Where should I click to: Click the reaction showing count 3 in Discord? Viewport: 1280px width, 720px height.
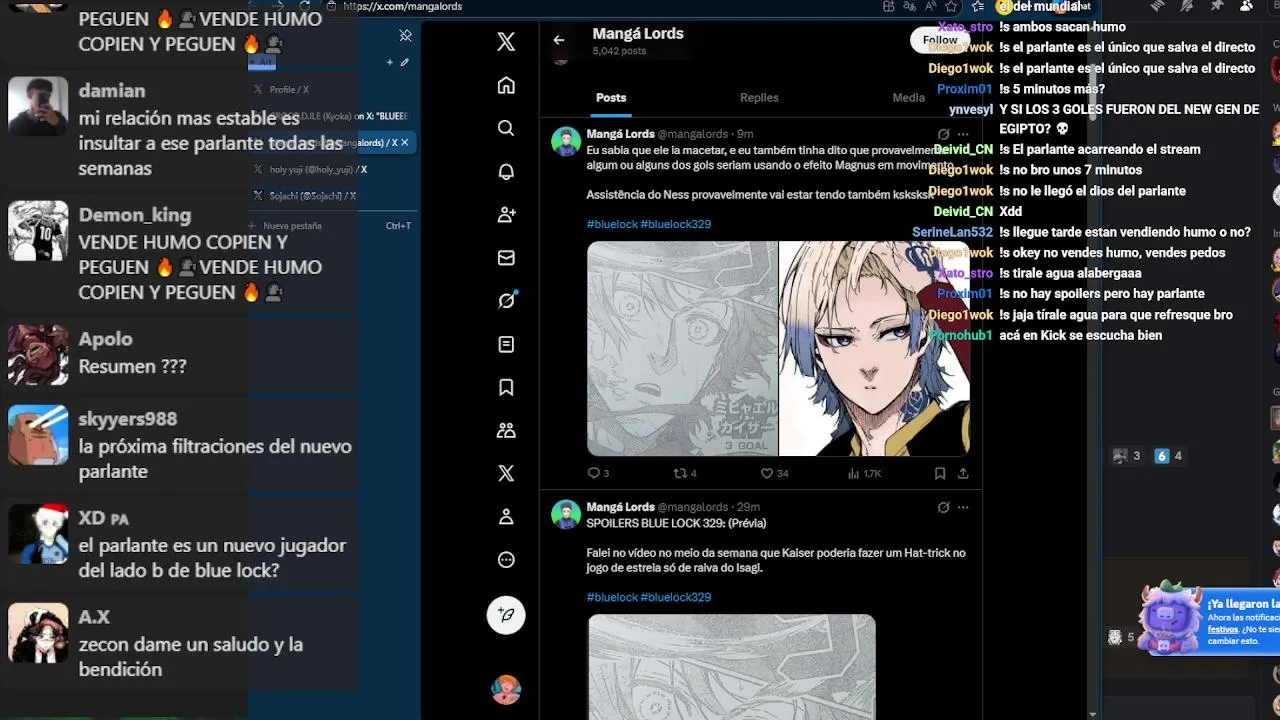click(1126, 456)
